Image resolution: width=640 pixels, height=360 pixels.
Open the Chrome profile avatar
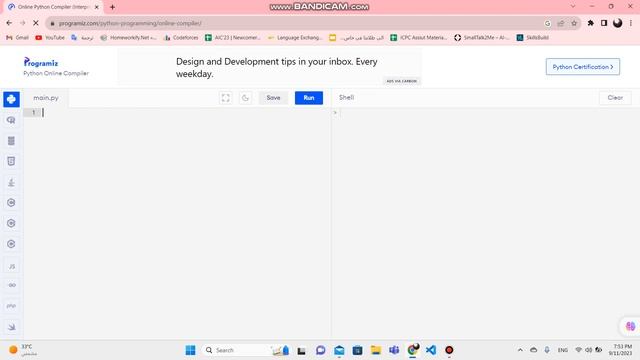coord(618,23)
